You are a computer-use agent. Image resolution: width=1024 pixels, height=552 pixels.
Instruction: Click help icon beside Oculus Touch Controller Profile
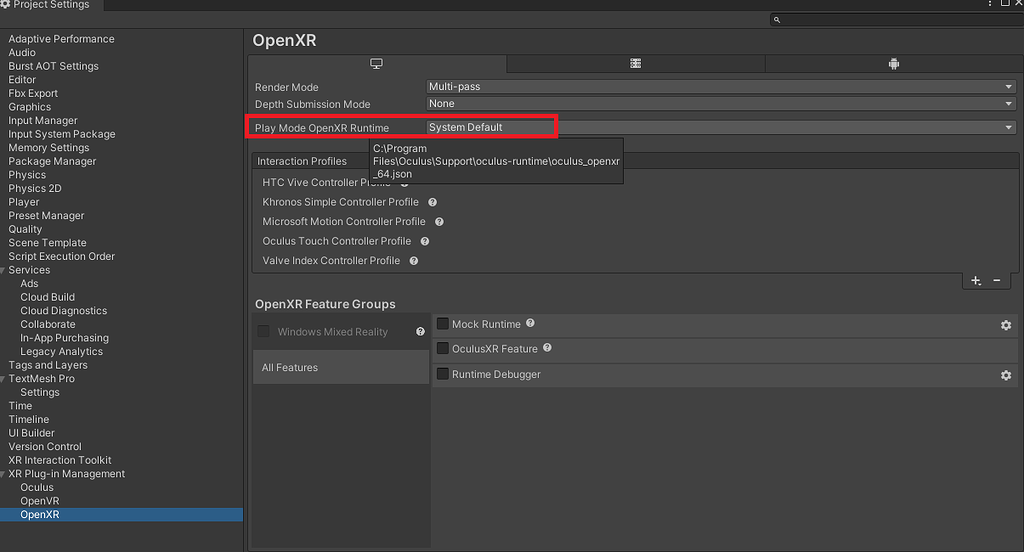(x=425, y=241)
